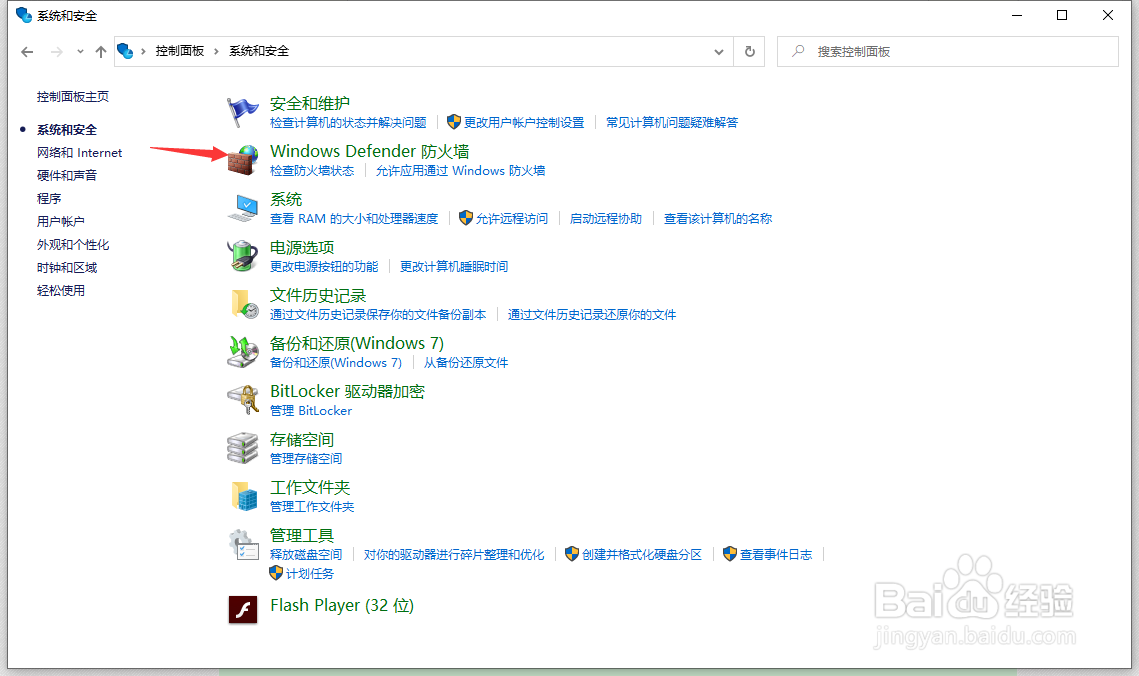The image size is (1139, 676).
Task: Click the Windows Defender firewall brick icon
Action: [x=243, y=160]
